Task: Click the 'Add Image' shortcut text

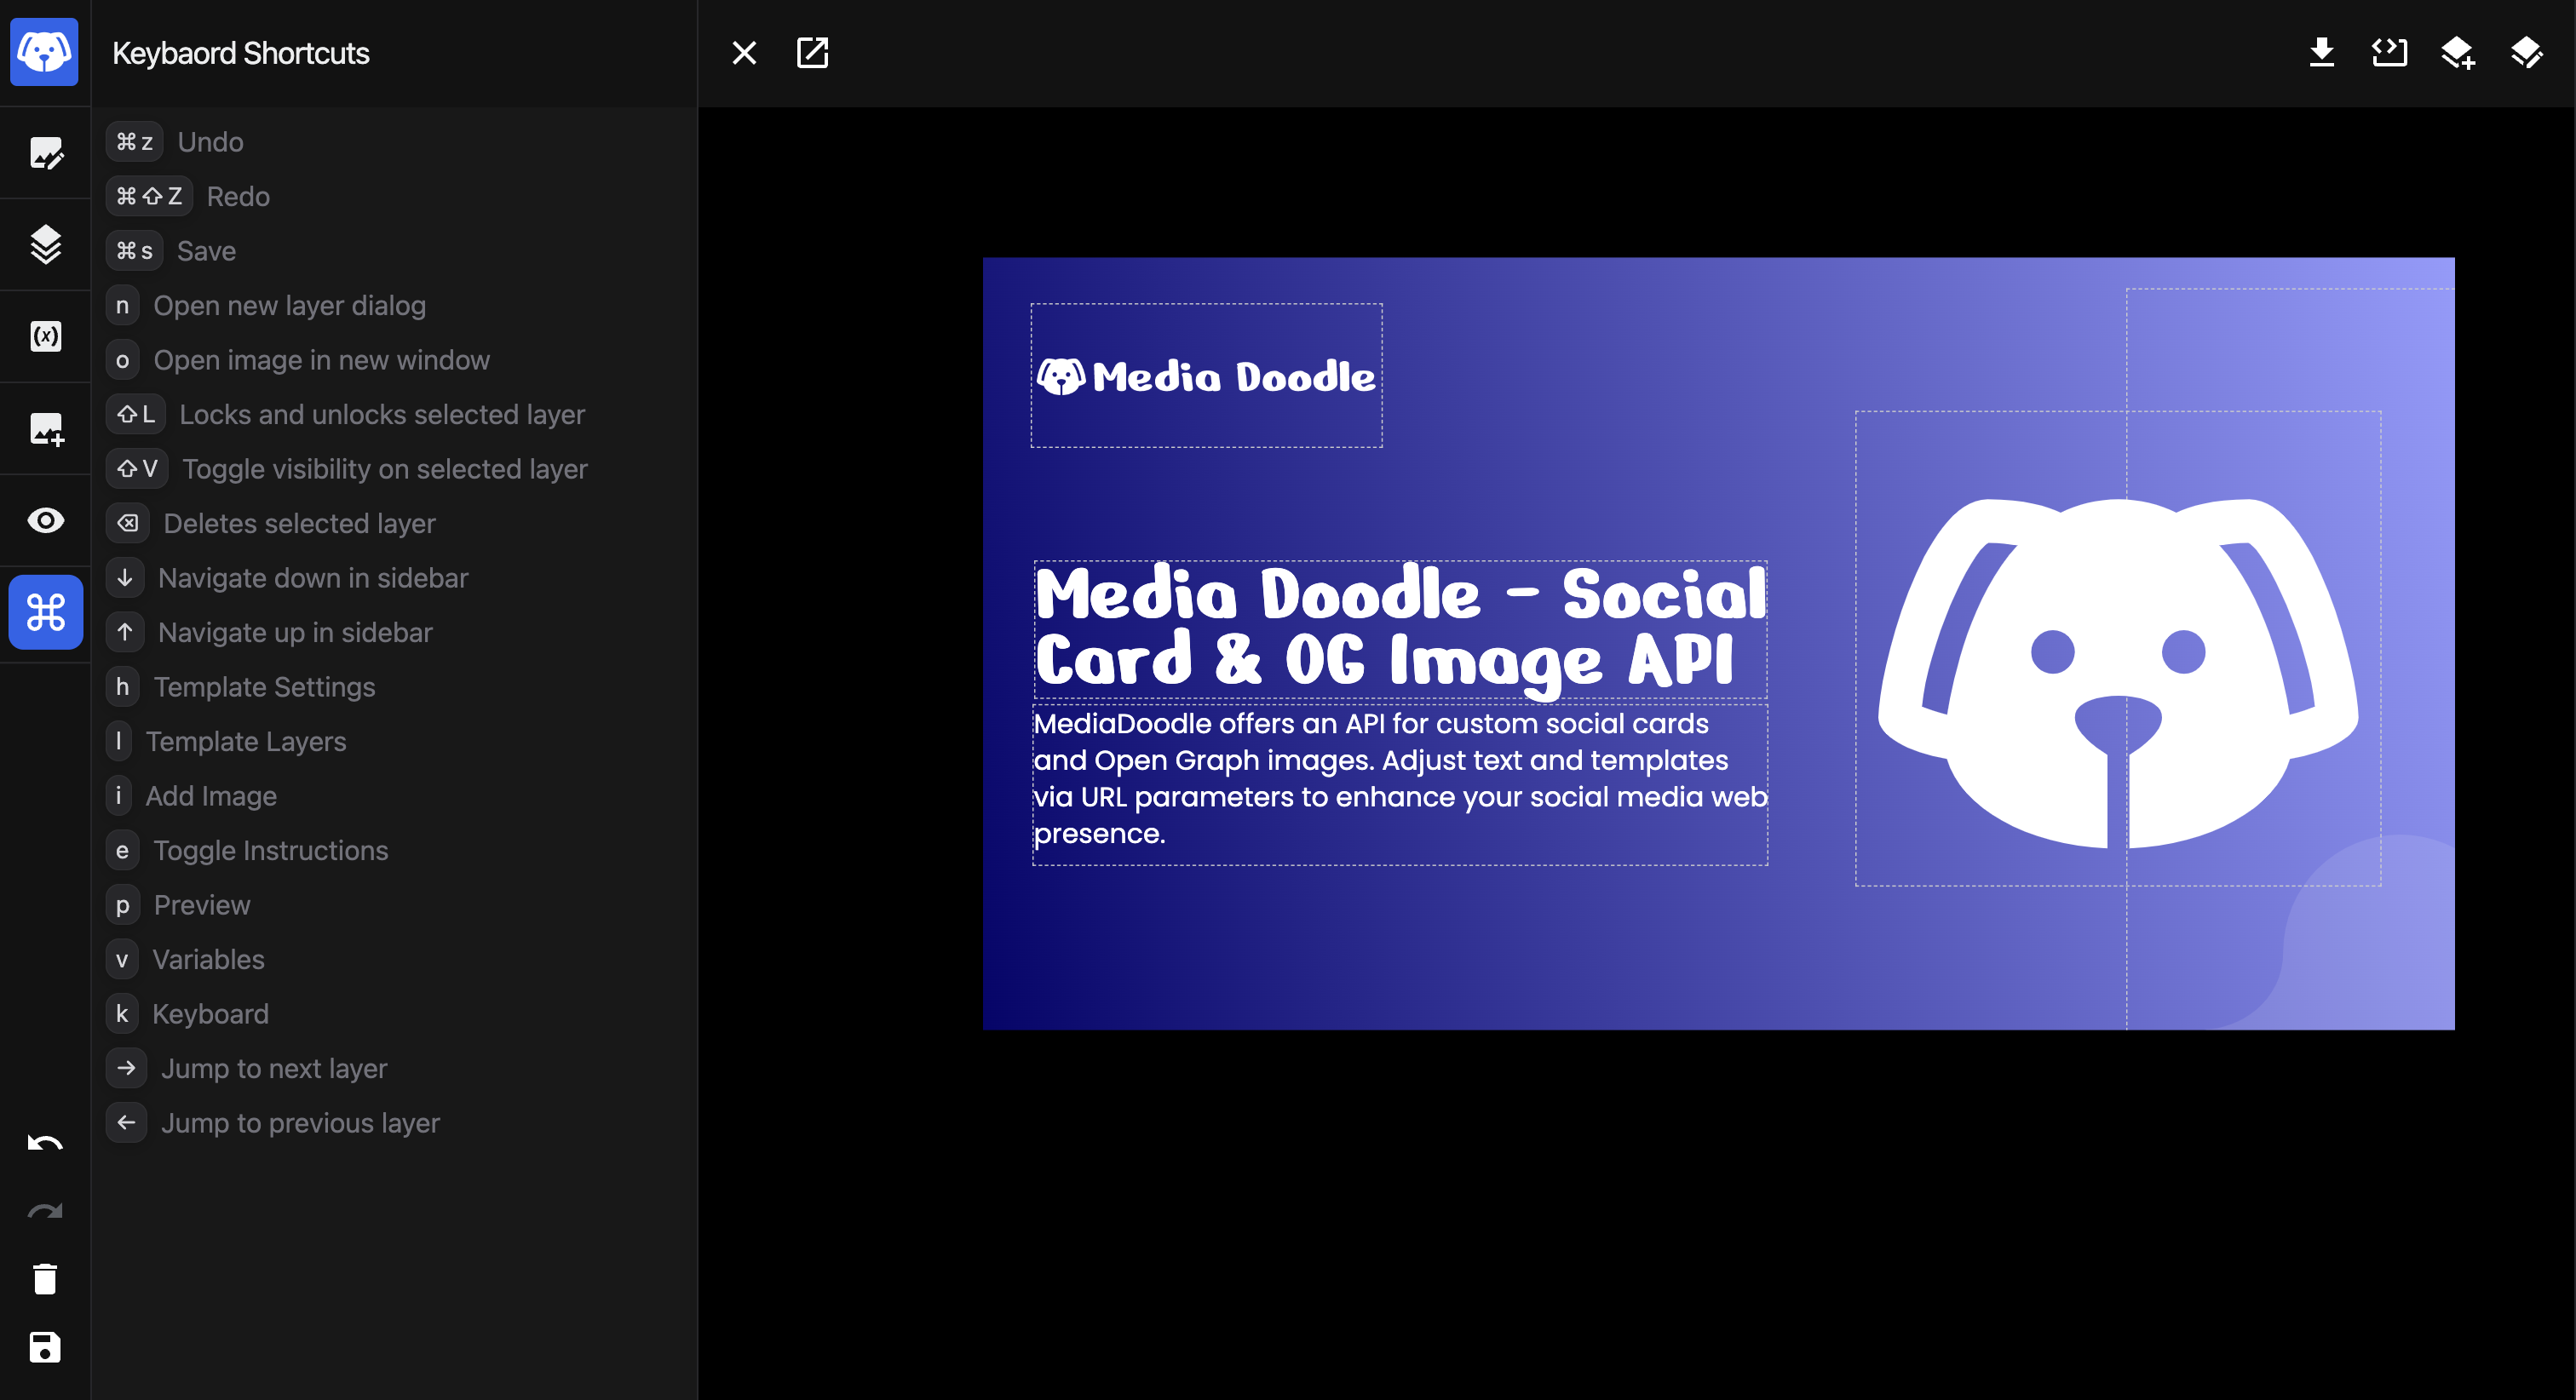Action: click(x=211, y=796)
